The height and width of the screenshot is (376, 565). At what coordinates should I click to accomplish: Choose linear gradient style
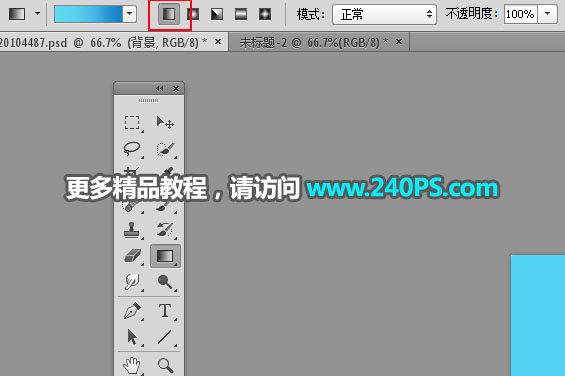[169, 14]
